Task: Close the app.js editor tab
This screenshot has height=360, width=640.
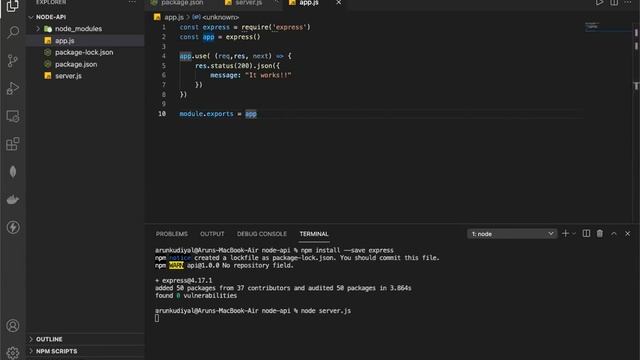Action: (x=338, y=2)
